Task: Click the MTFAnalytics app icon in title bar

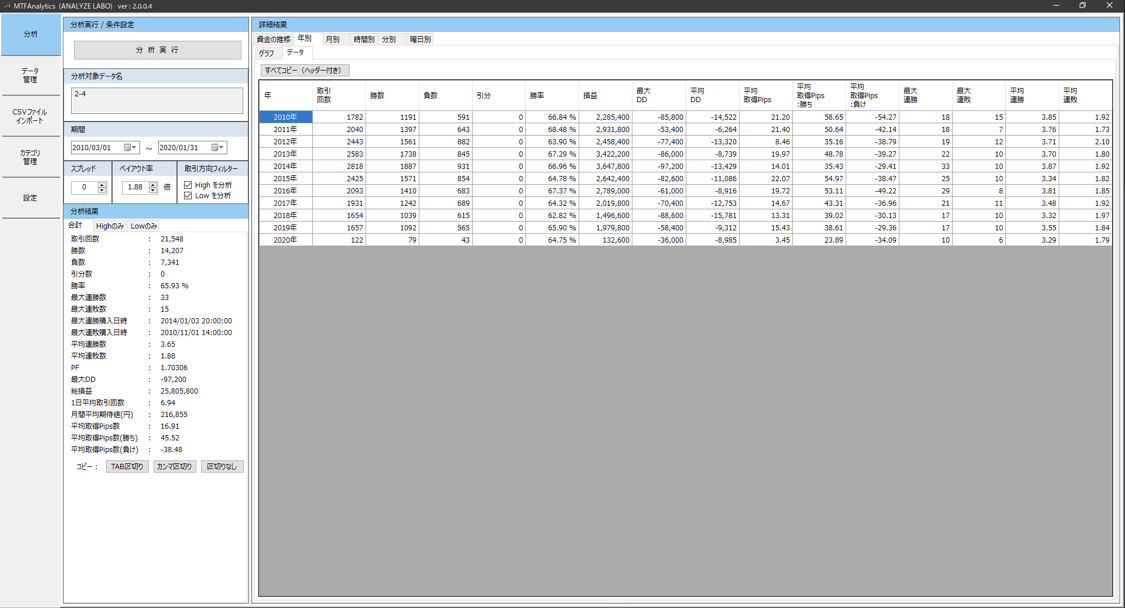Action: tap(6, 6)
